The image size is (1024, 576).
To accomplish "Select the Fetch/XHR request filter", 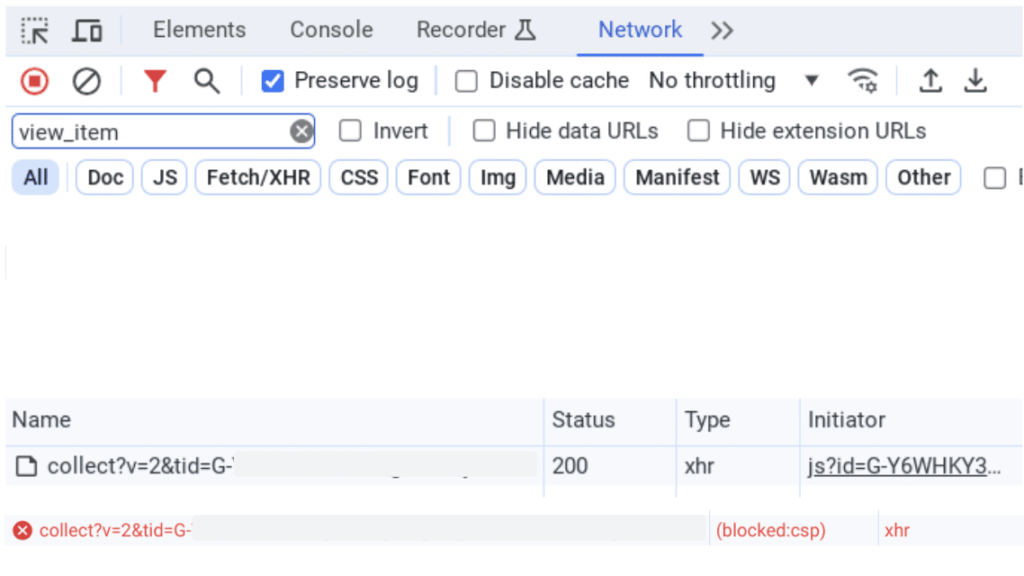I will [x=257, y=177].
